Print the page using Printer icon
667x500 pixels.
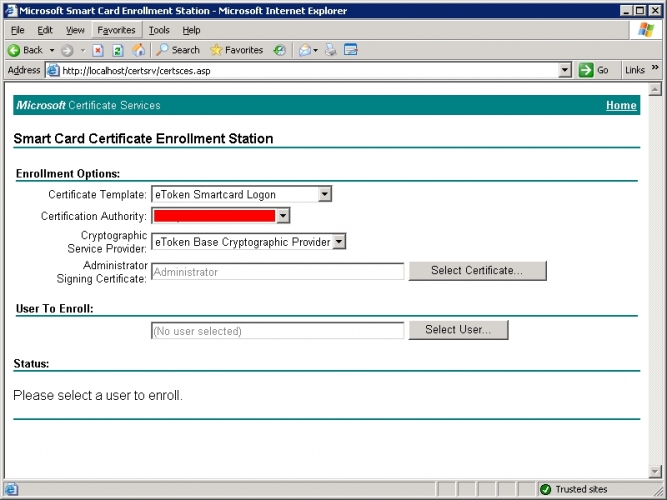[331, 50]
